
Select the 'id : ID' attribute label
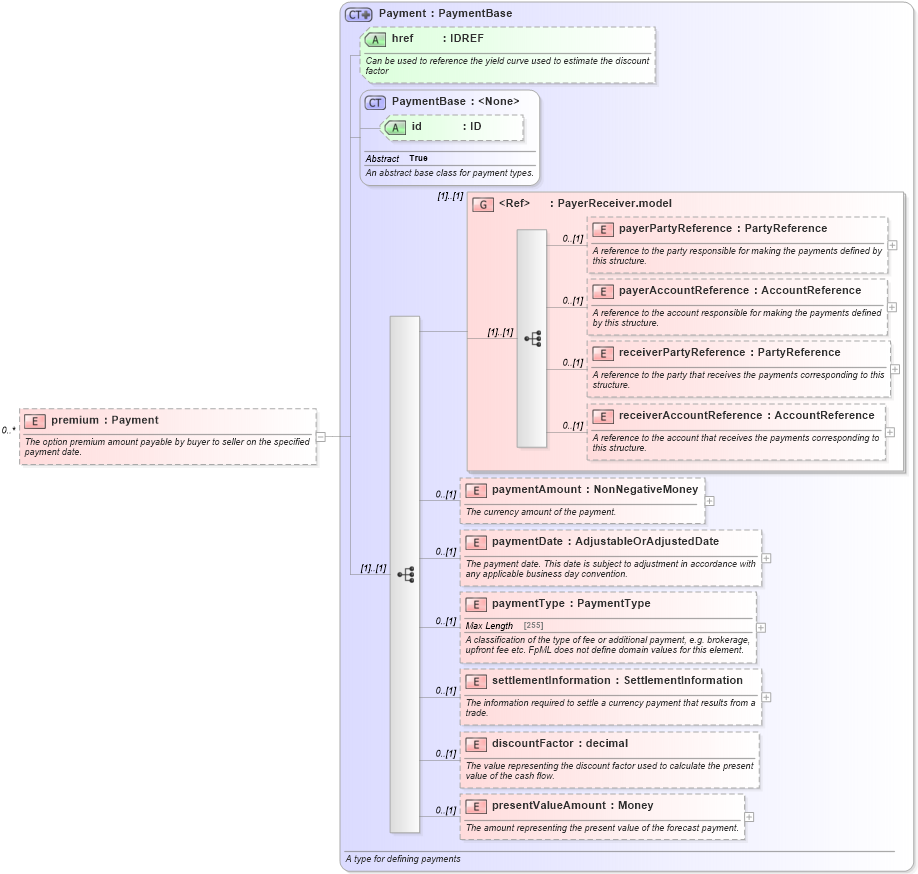[446, 126]
